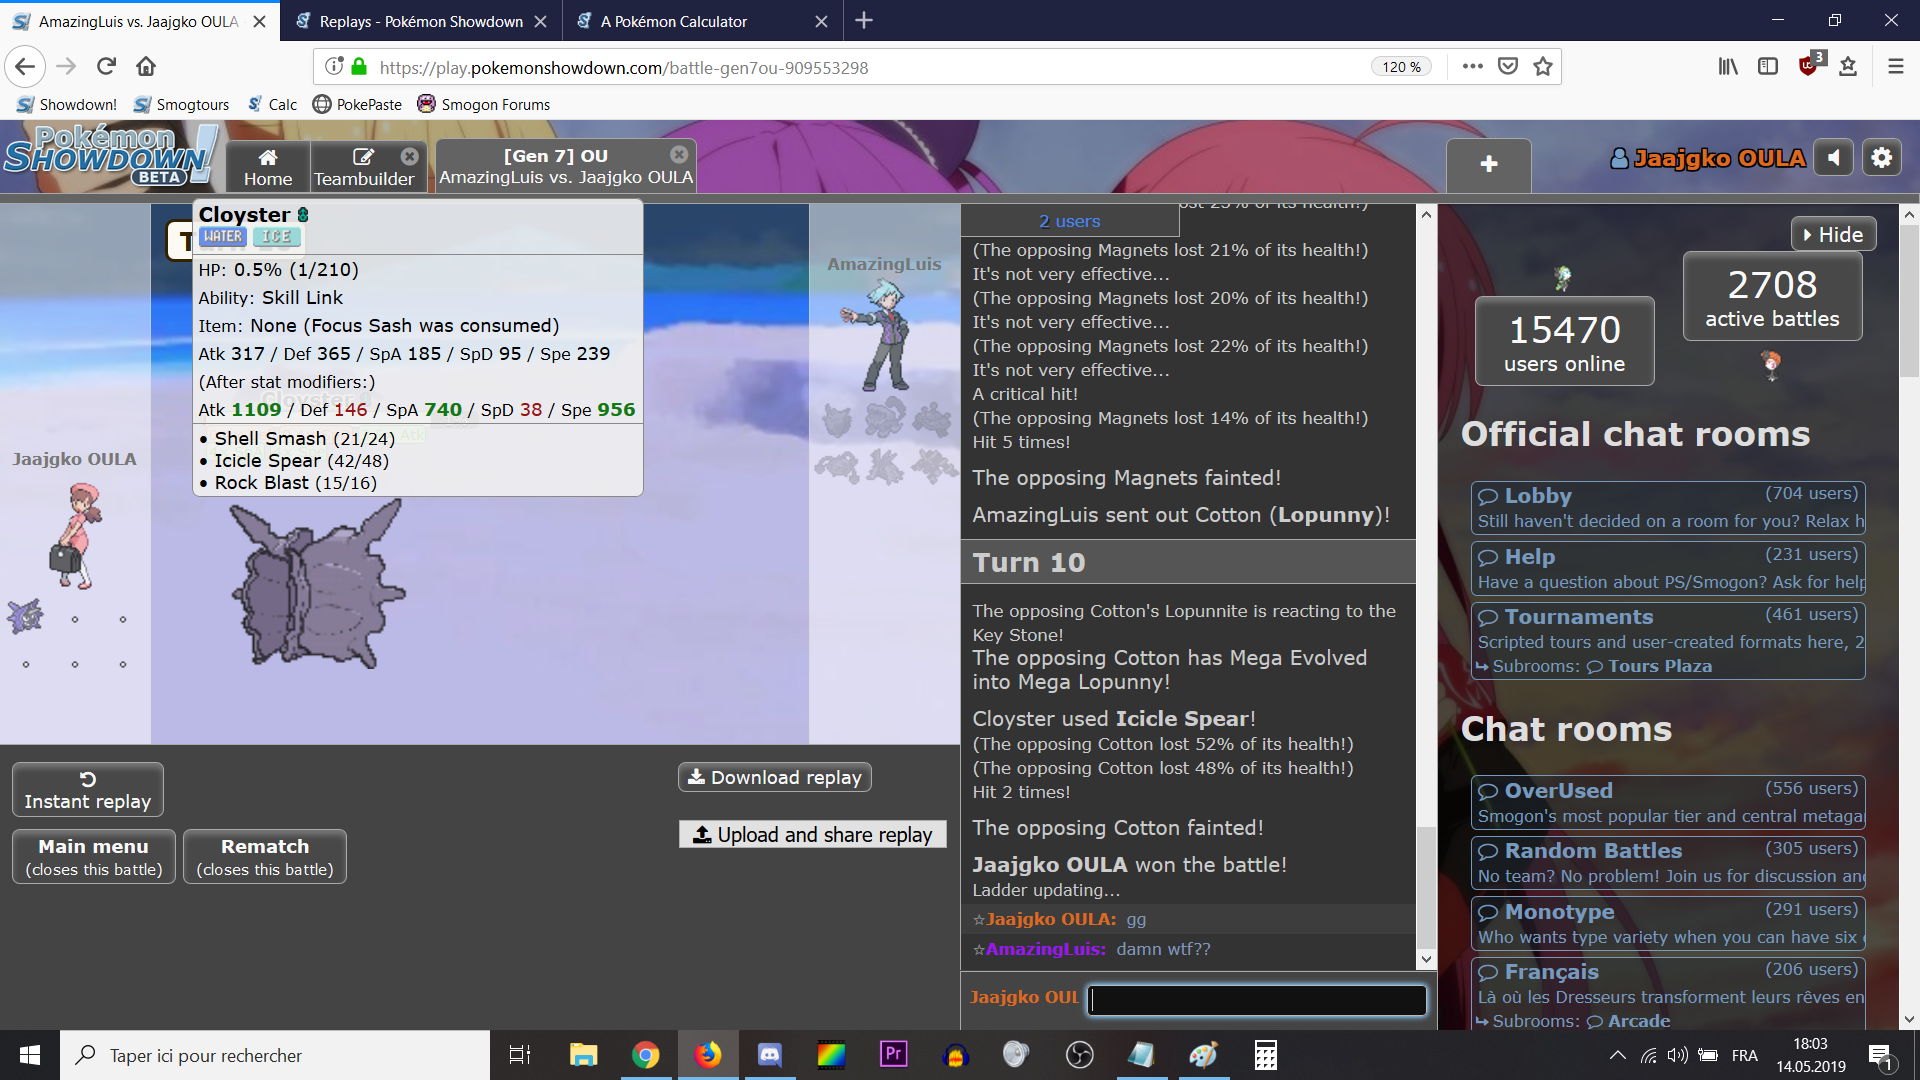This screenshot has height=1080, width=1920.
Task: Download the replay
Action: [x=775, y=777]
